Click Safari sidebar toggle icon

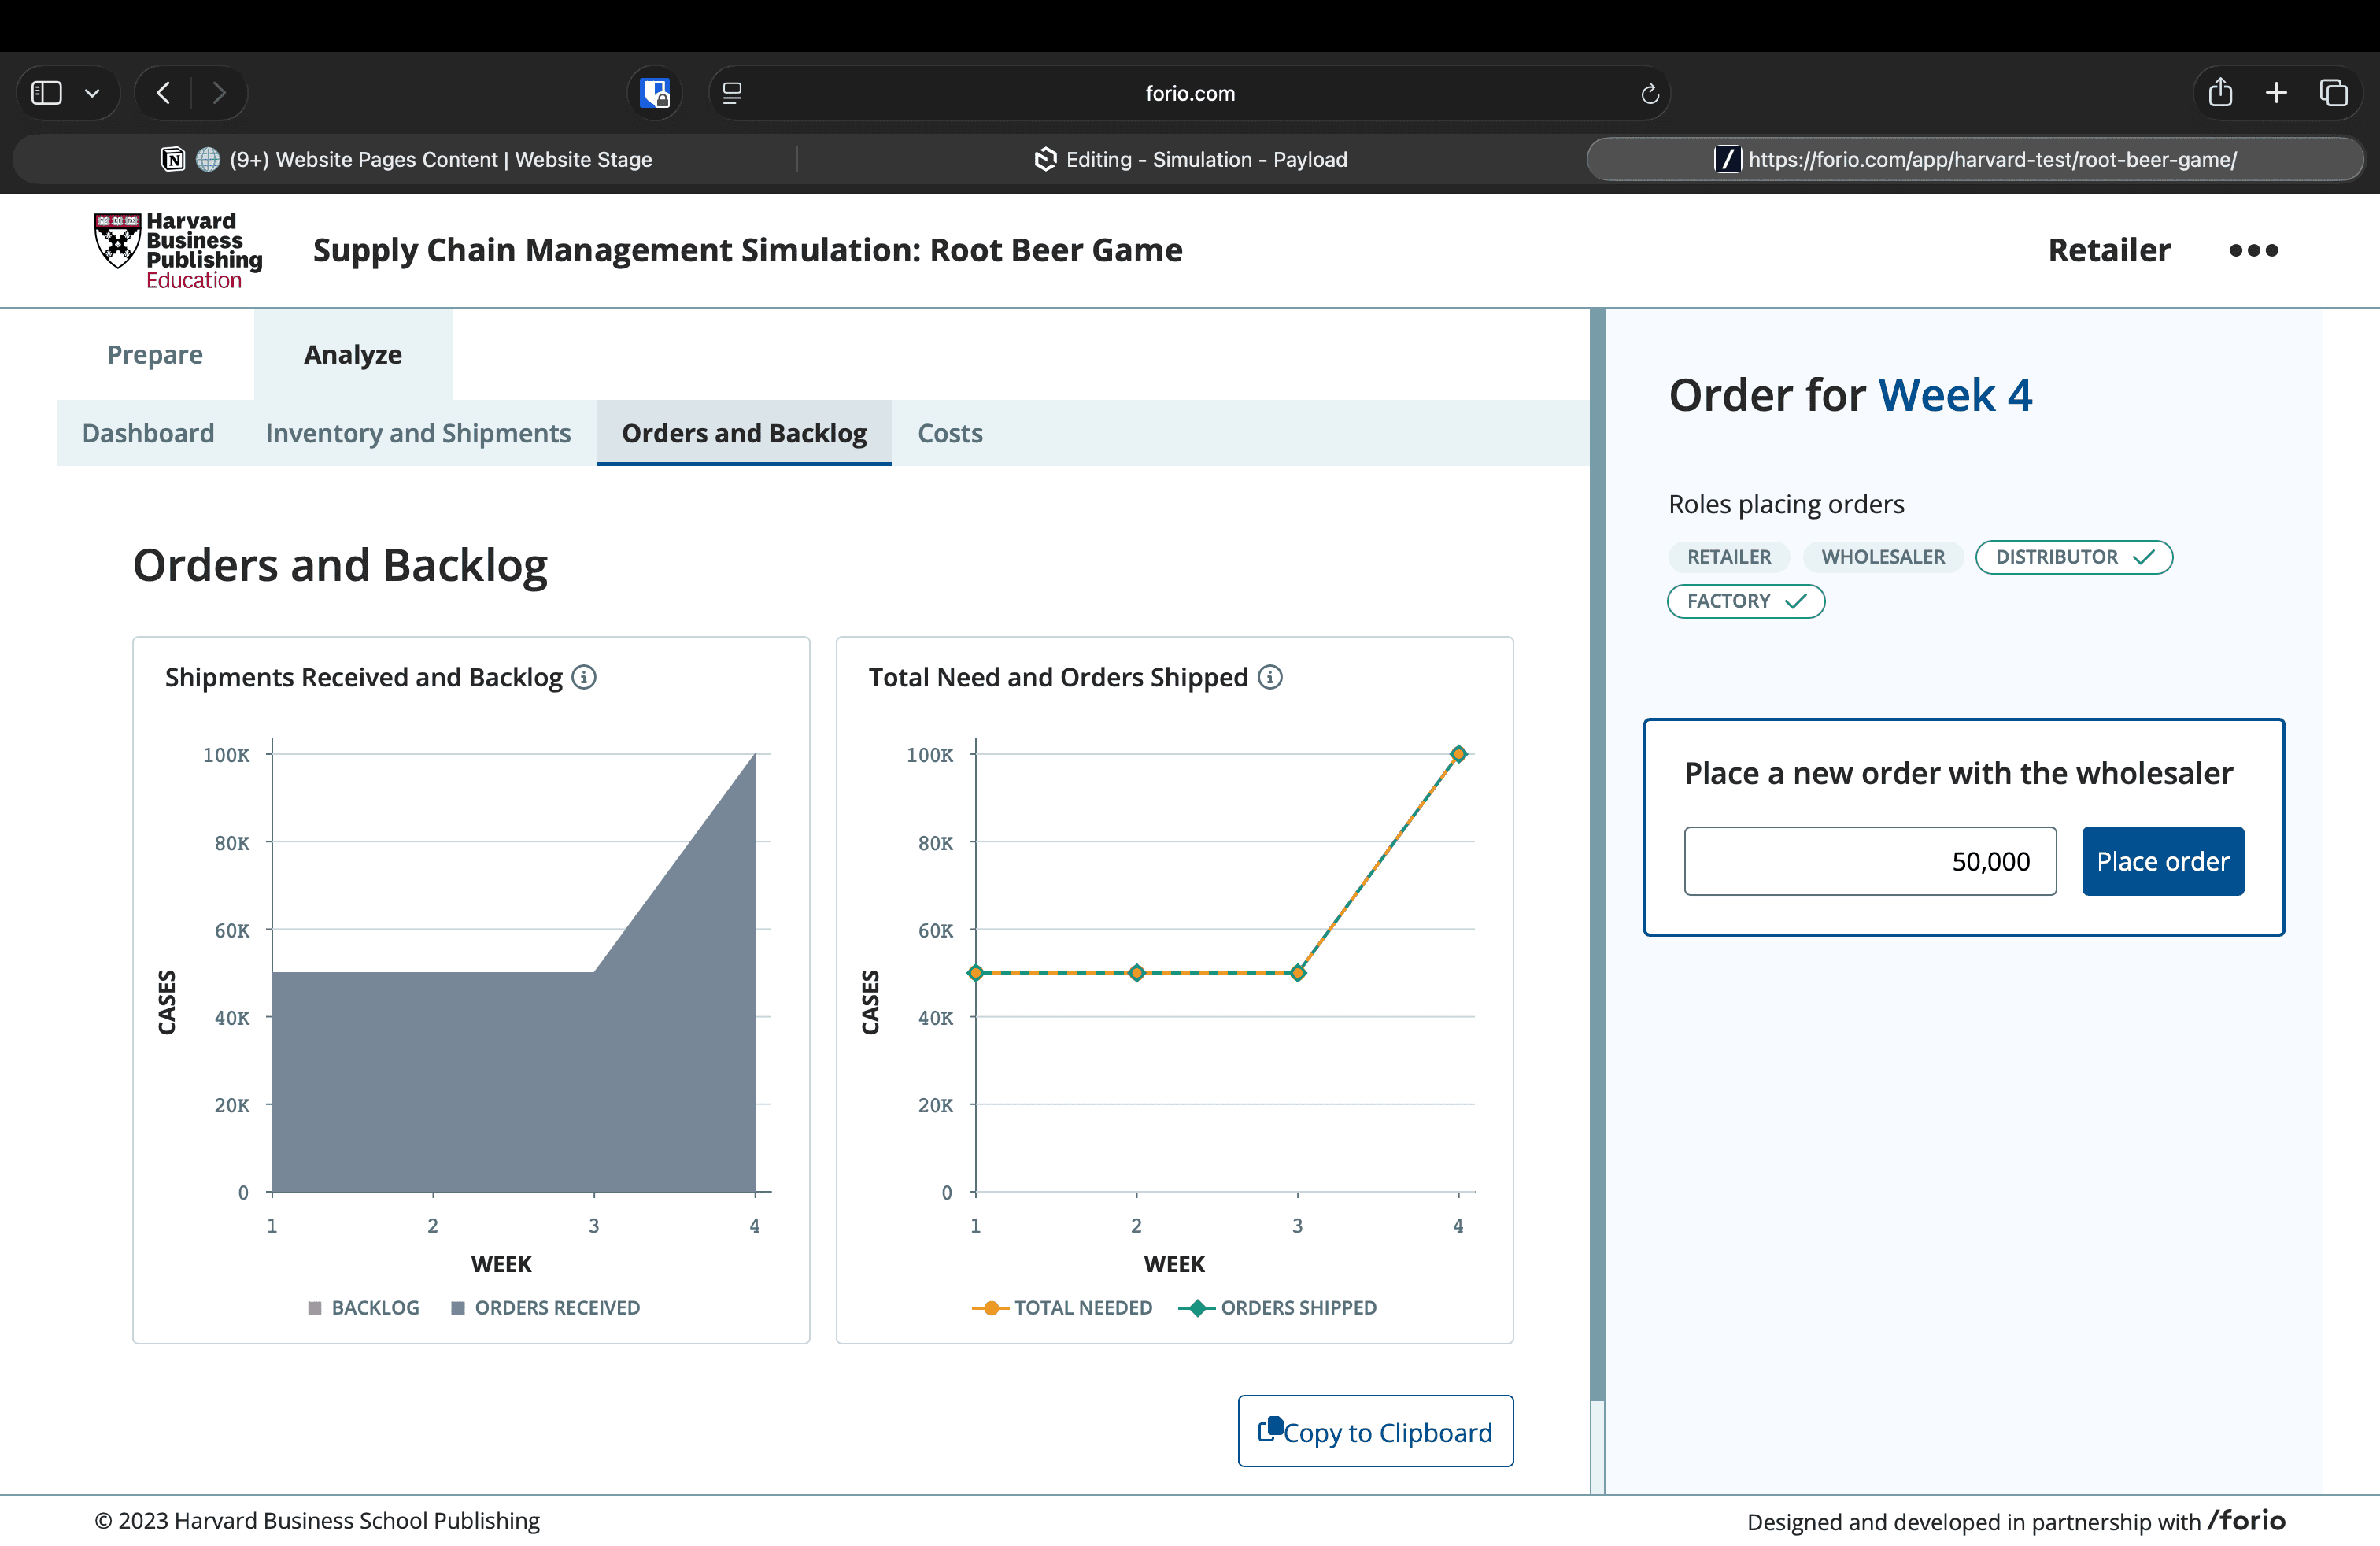pos(47,93)
